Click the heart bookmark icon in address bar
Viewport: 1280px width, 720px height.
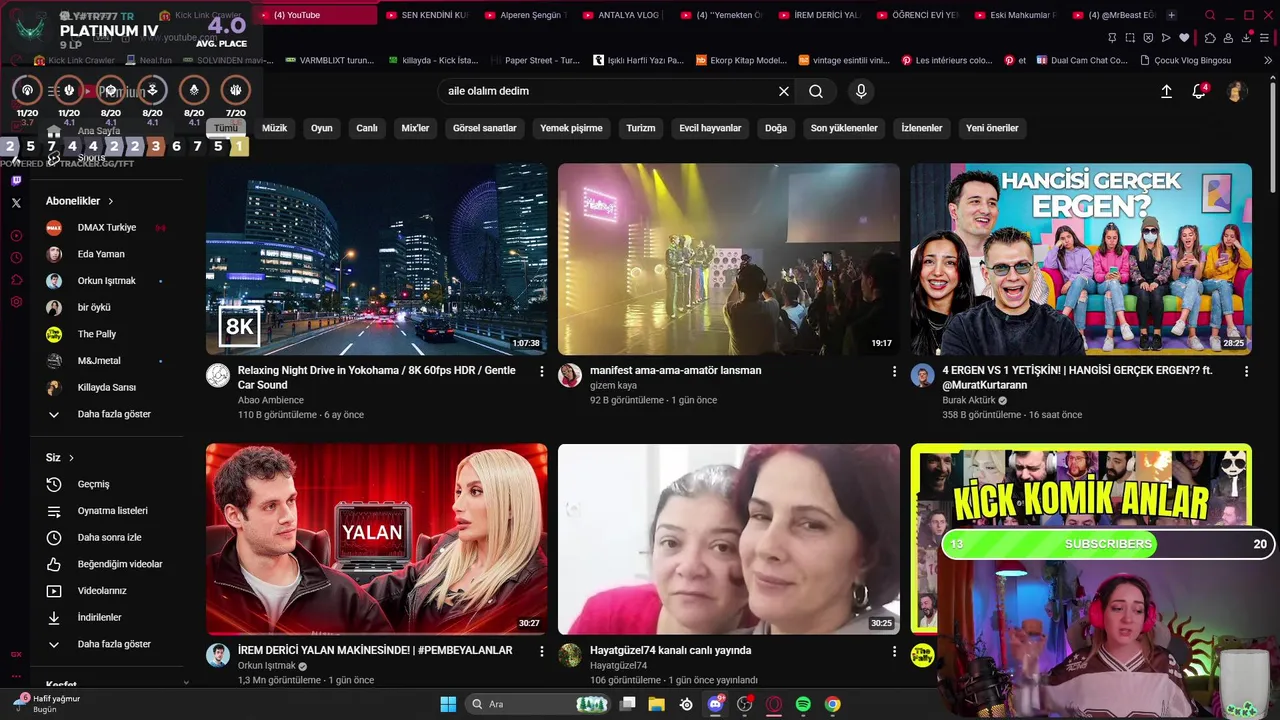pos(1184,38)
